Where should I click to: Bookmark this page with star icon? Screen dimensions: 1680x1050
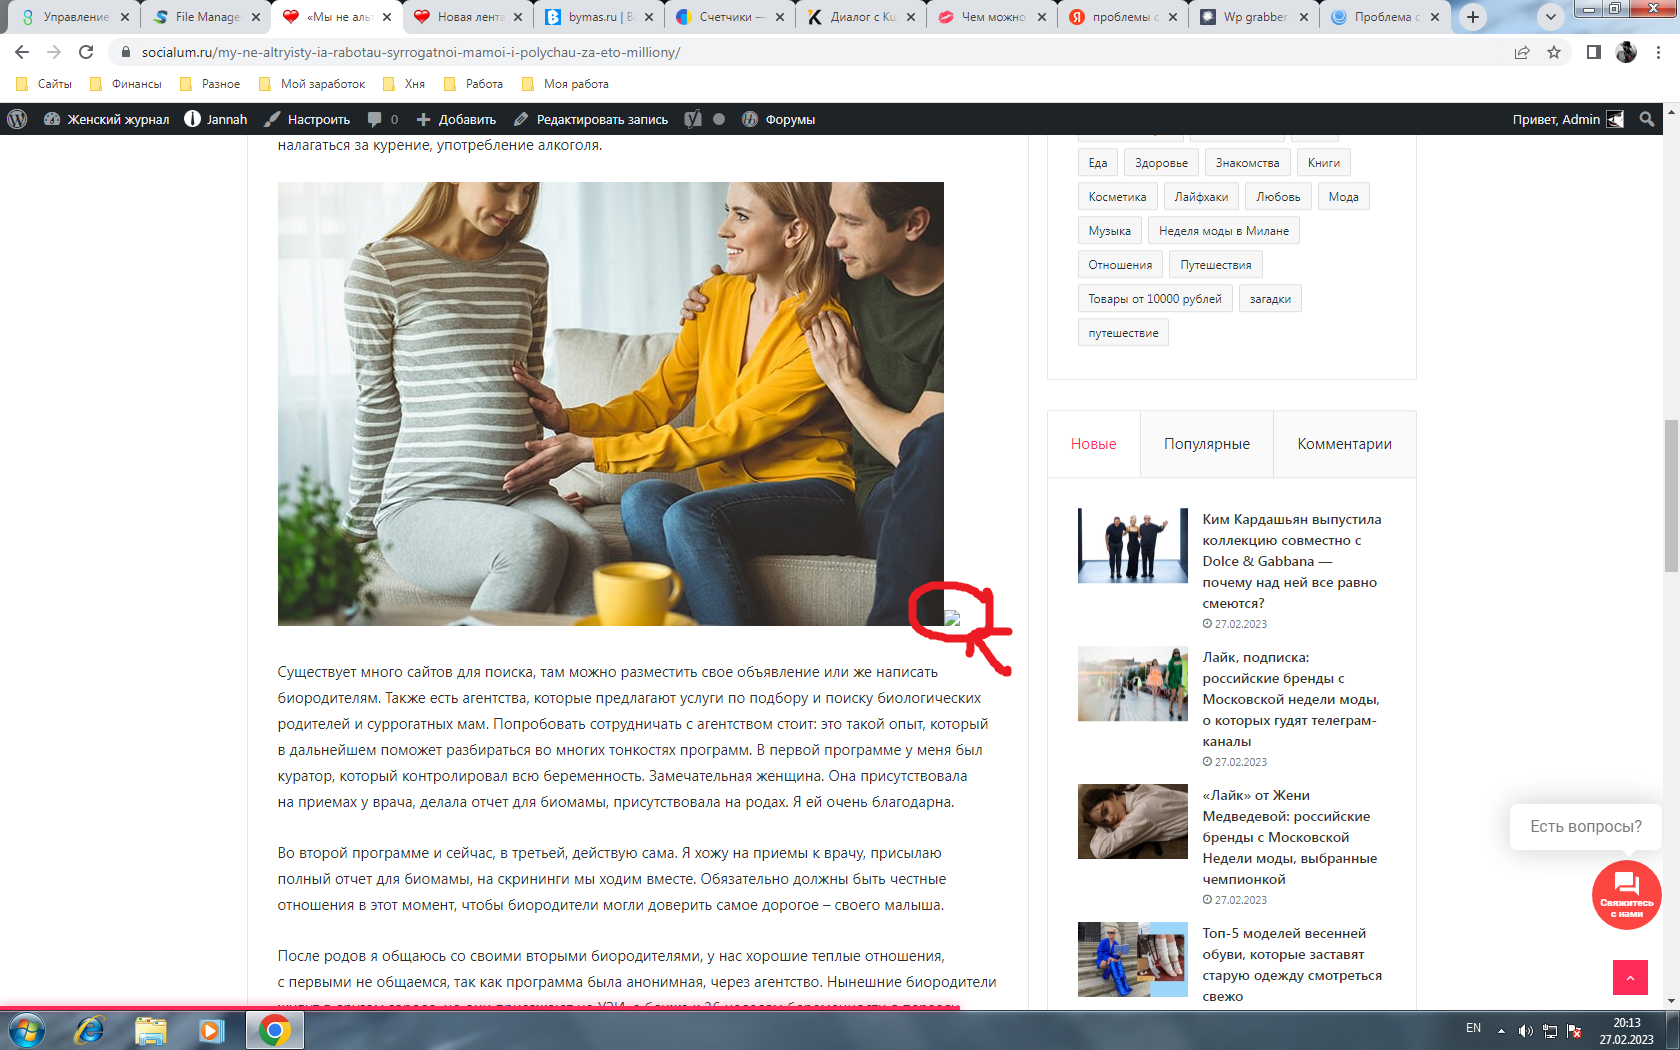click(1554, 52)
